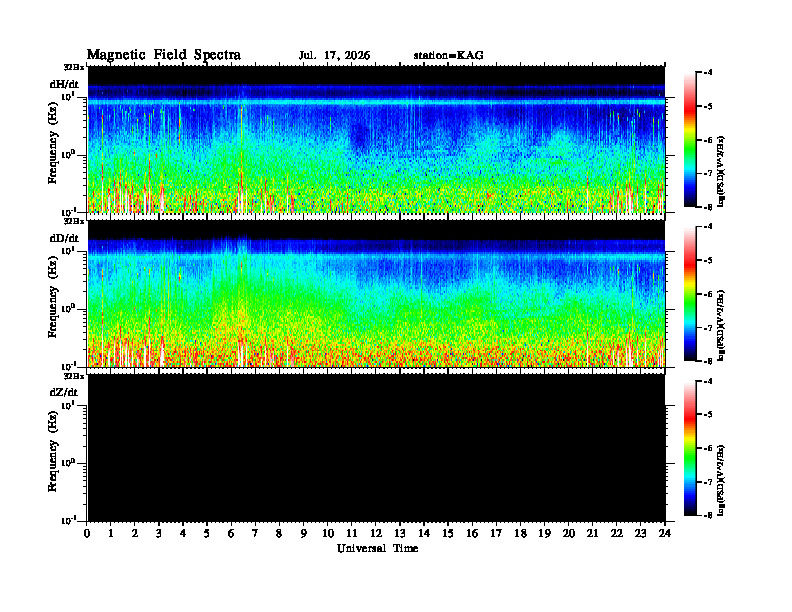The height and width of the screenshot is (612, 792).
Task: Click the -4 value on dH/dt color scale
Action: [x=708, y=73]
